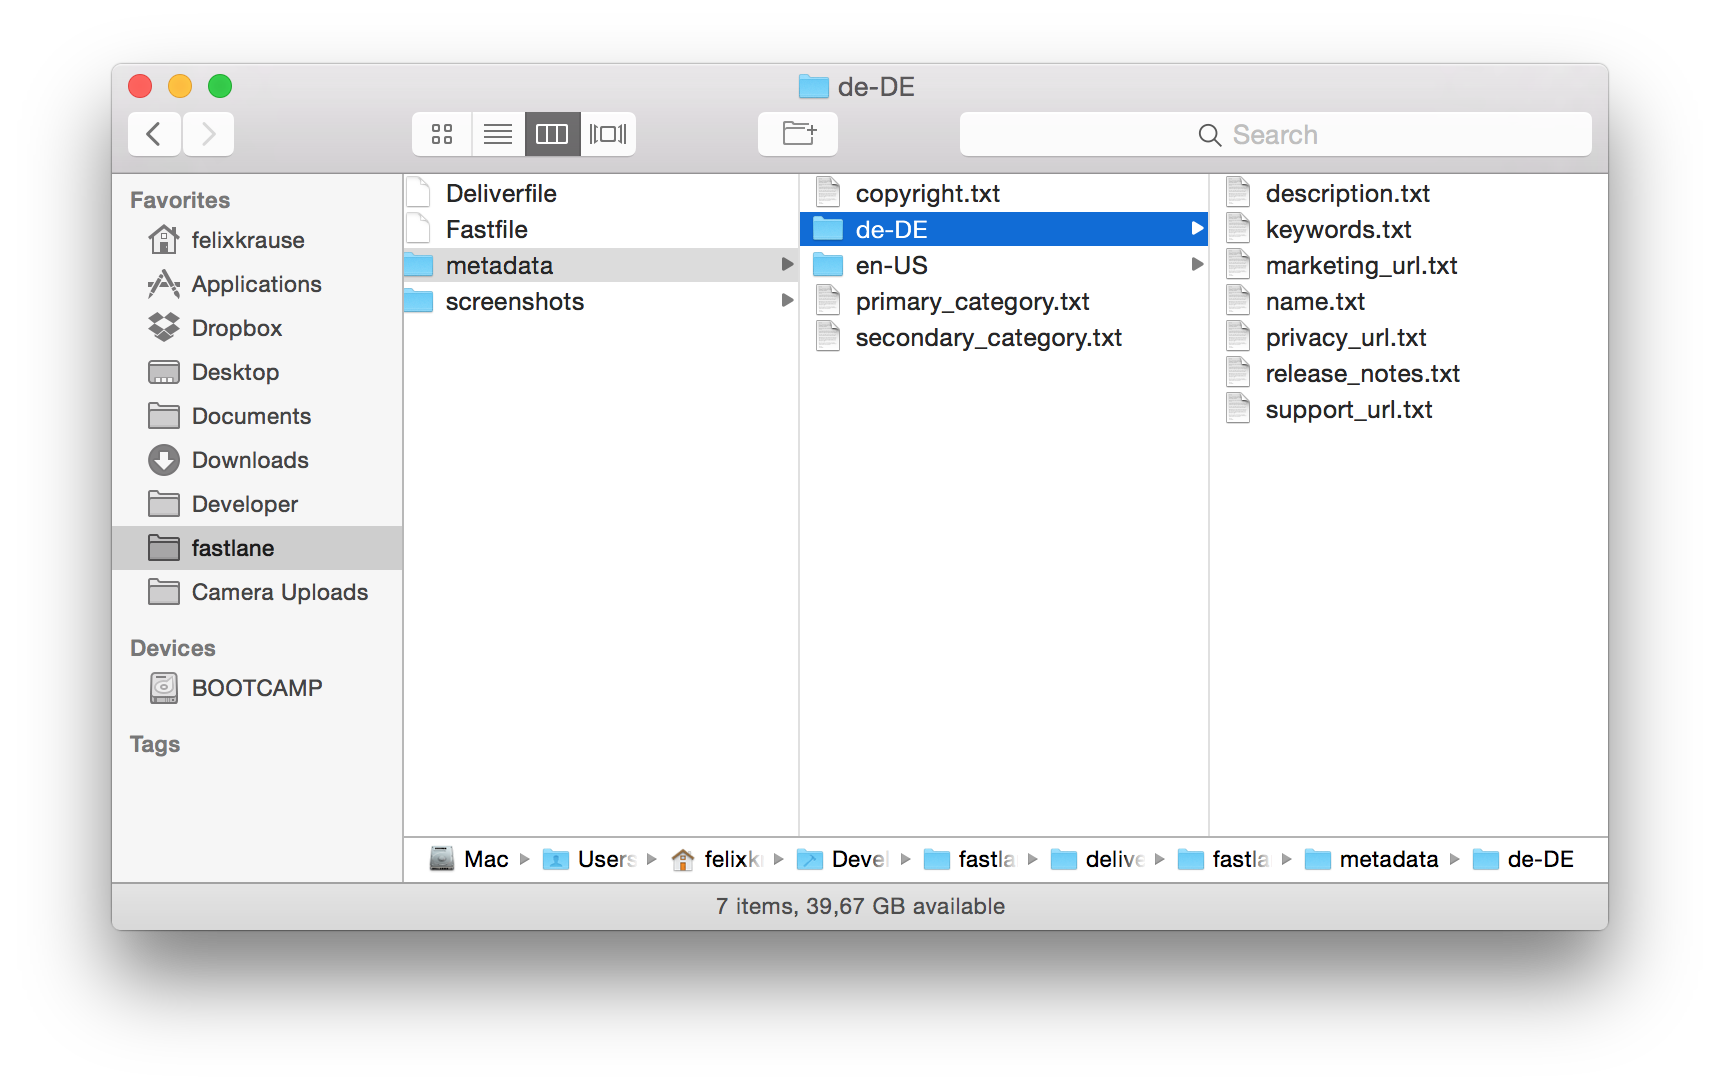Switch to list view
1720x1090 pixels.
pos(498,134)
